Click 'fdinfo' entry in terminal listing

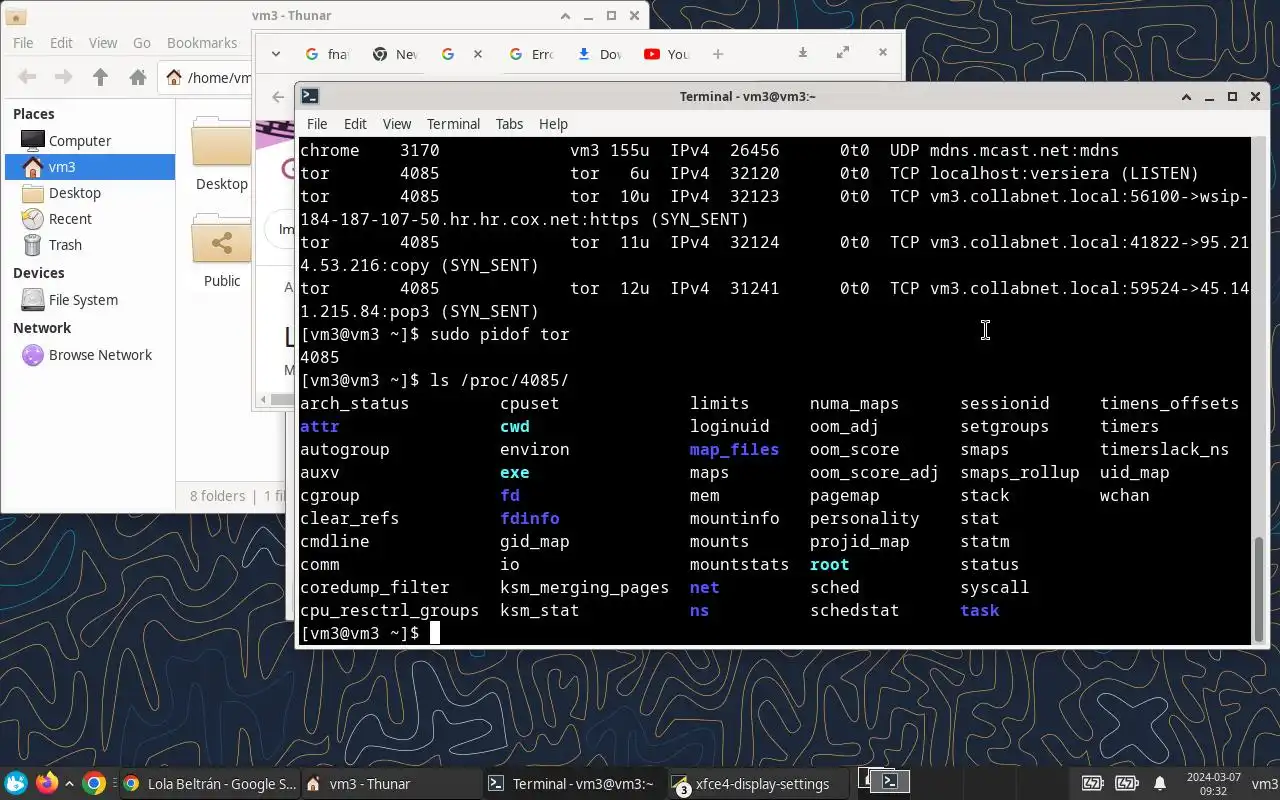(x=529, y=518)
